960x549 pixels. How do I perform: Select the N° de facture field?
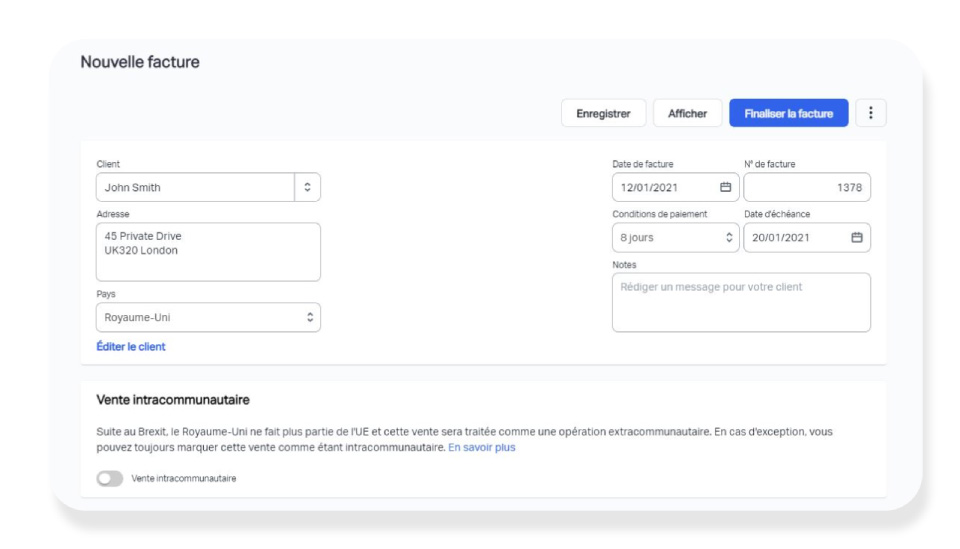[807, 187]
